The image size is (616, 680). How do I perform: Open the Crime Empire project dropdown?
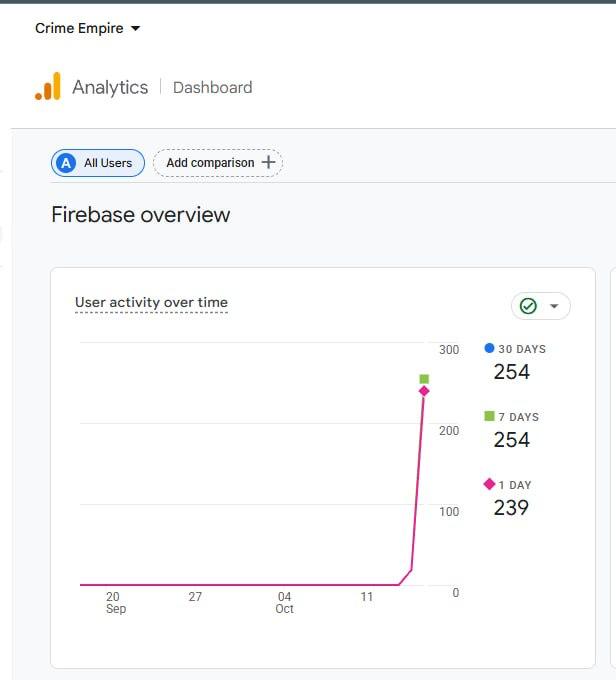click(88, 28)
